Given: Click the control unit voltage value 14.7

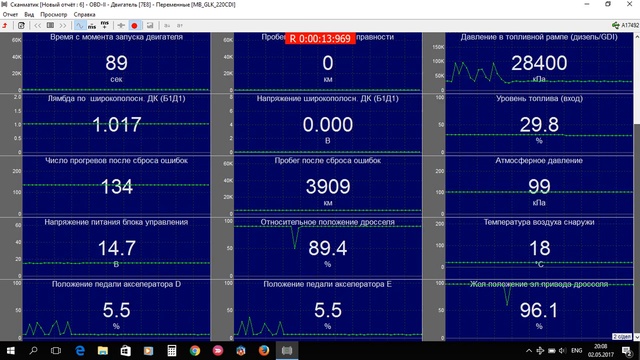Looking at the screenshot, I should click(x=117, y=248).
